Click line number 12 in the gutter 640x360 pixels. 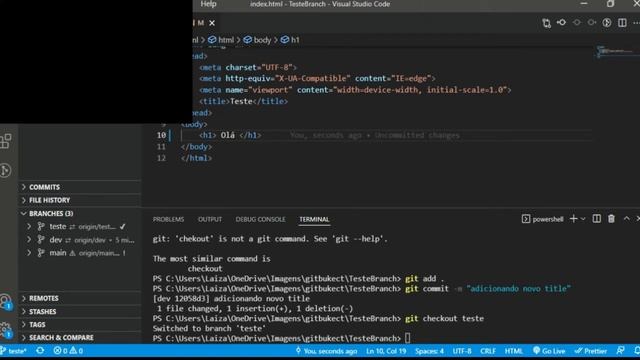162,158
